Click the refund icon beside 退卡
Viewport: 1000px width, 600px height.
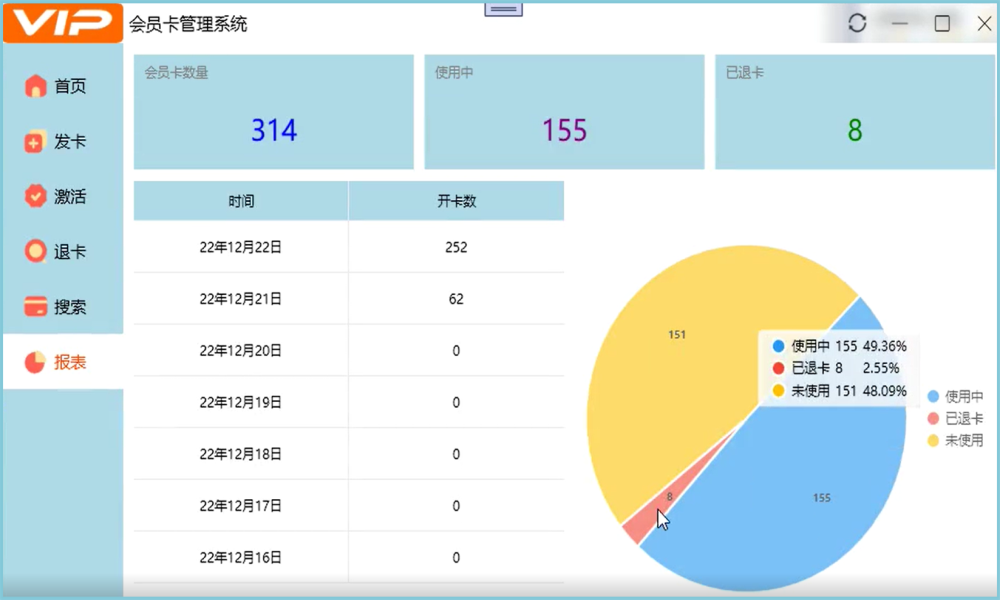pyautogui.click(x=35, y=251)
